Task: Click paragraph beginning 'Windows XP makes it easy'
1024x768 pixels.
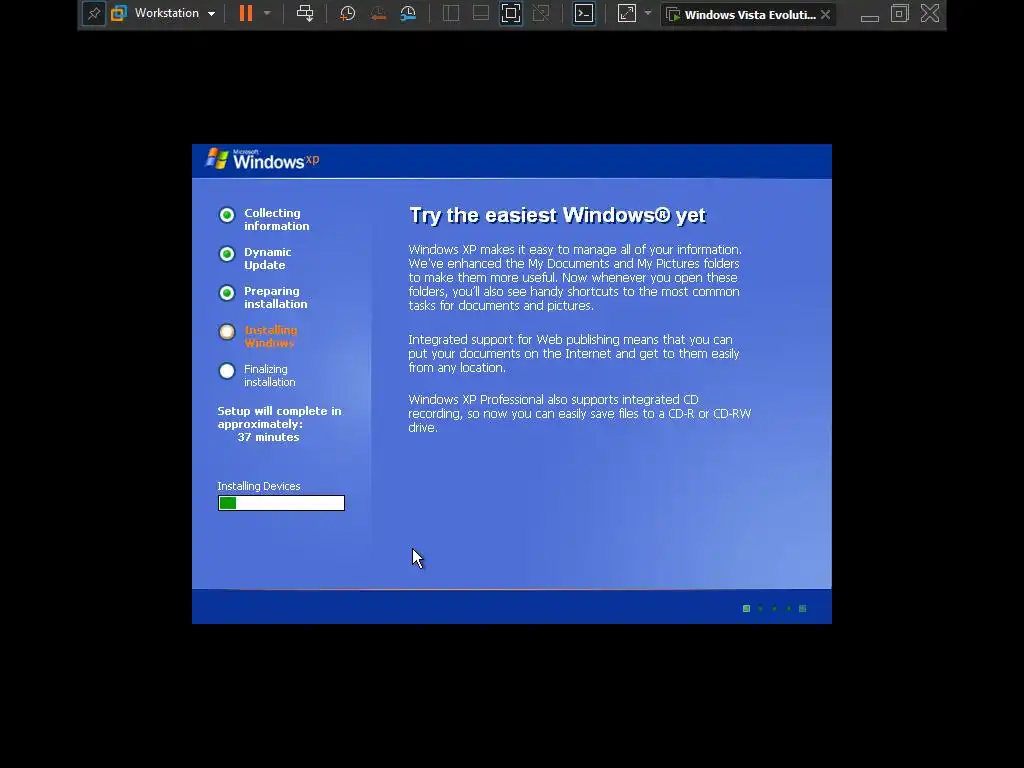Action: pos(575,278)
